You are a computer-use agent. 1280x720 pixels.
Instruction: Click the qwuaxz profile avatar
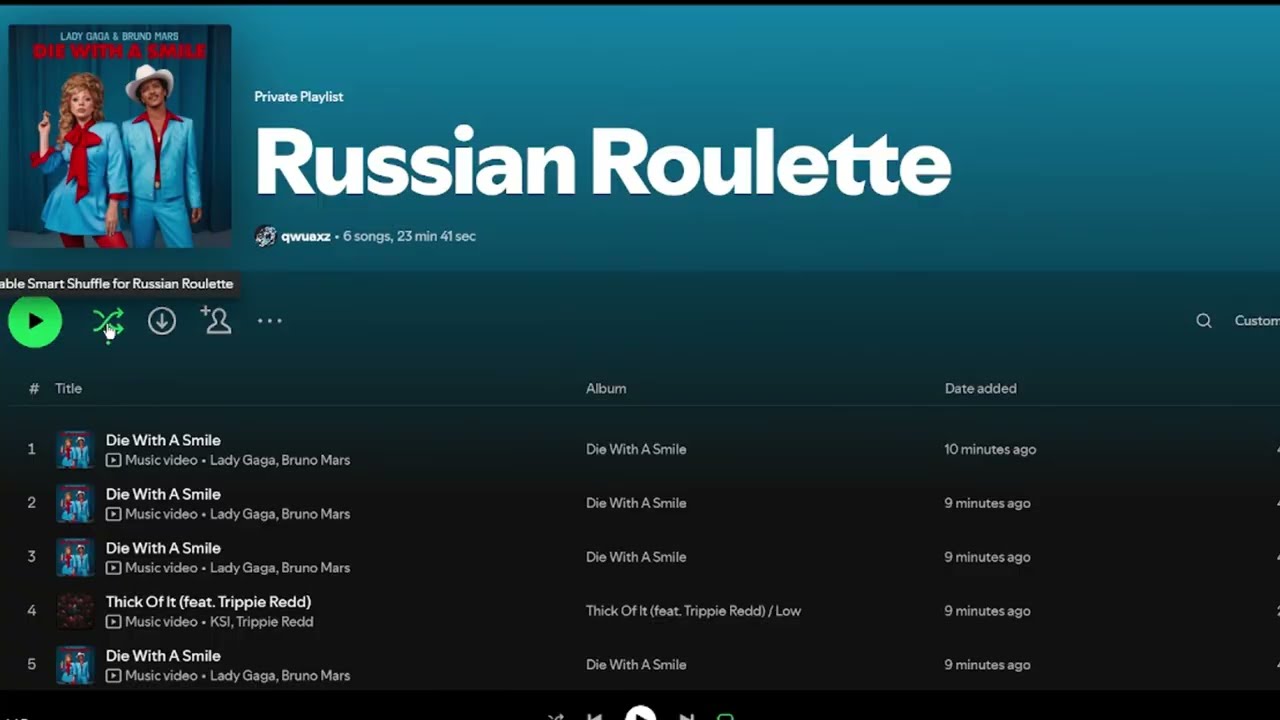pyautogui.click(x=265, y=236)
